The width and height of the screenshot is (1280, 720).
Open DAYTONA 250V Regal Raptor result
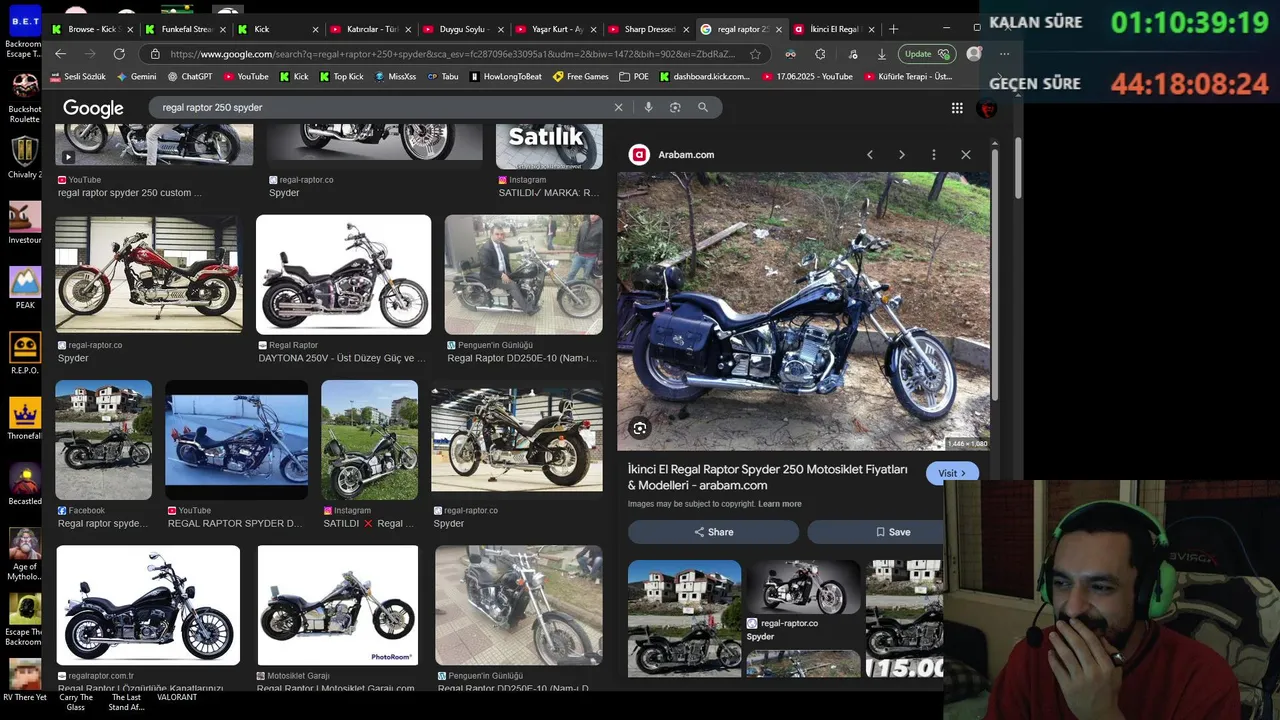coord(343,274)
